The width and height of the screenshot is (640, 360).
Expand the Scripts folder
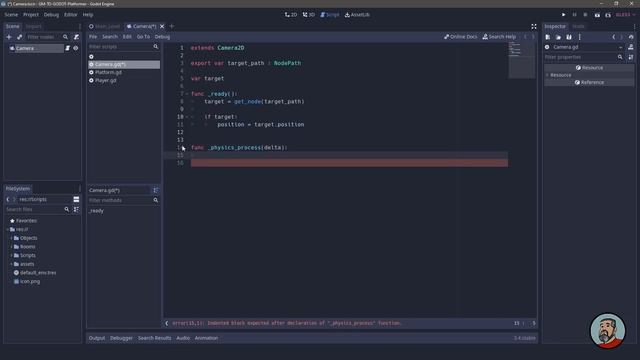(x=11, y=256)
